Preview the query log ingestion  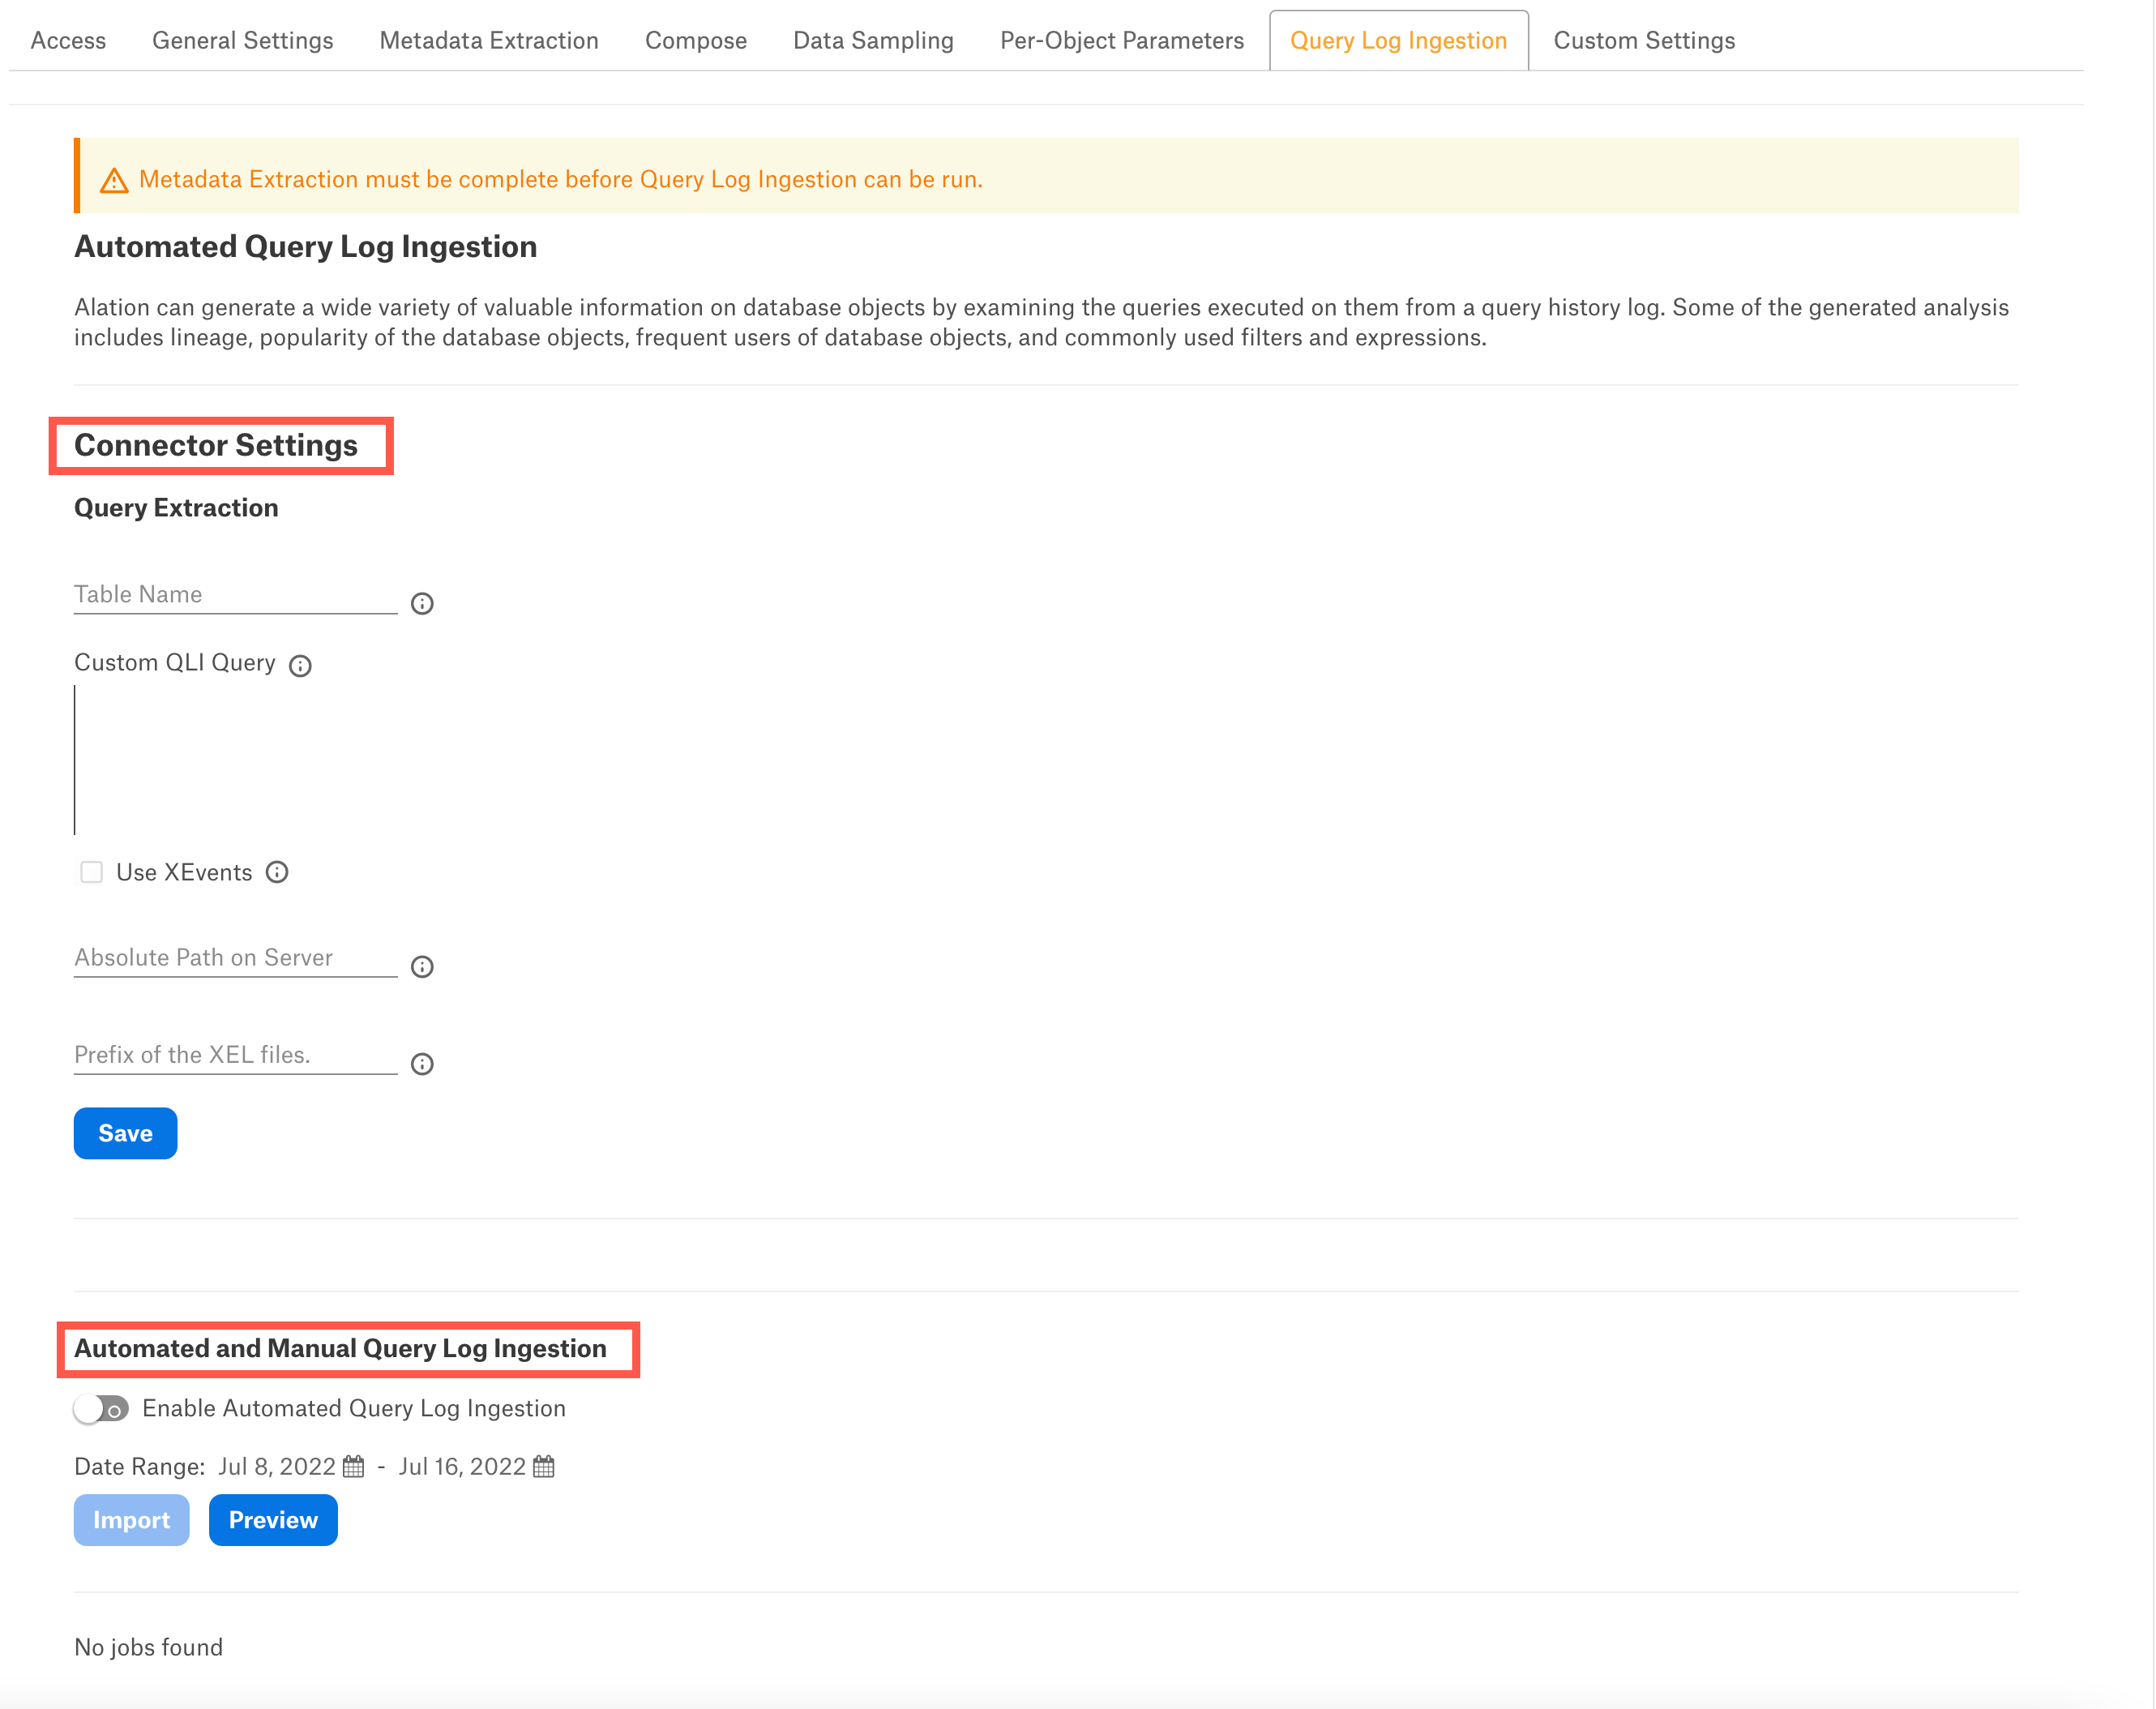point(273,1520)
